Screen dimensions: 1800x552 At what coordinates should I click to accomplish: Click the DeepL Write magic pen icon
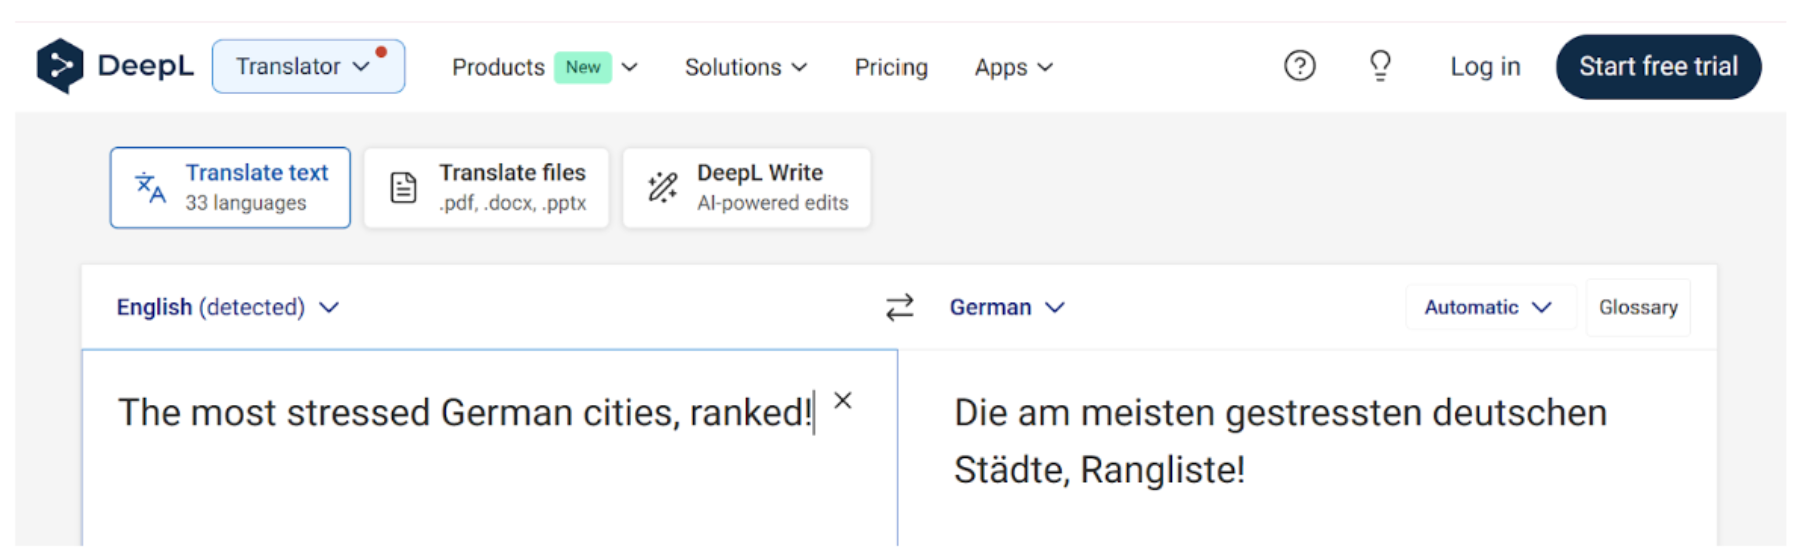tap(662, 187)
